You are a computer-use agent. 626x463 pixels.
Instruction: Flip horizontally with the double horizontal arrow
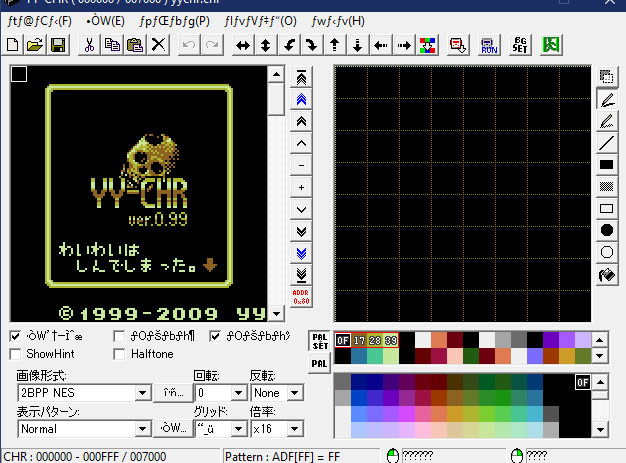coord(243,45)
